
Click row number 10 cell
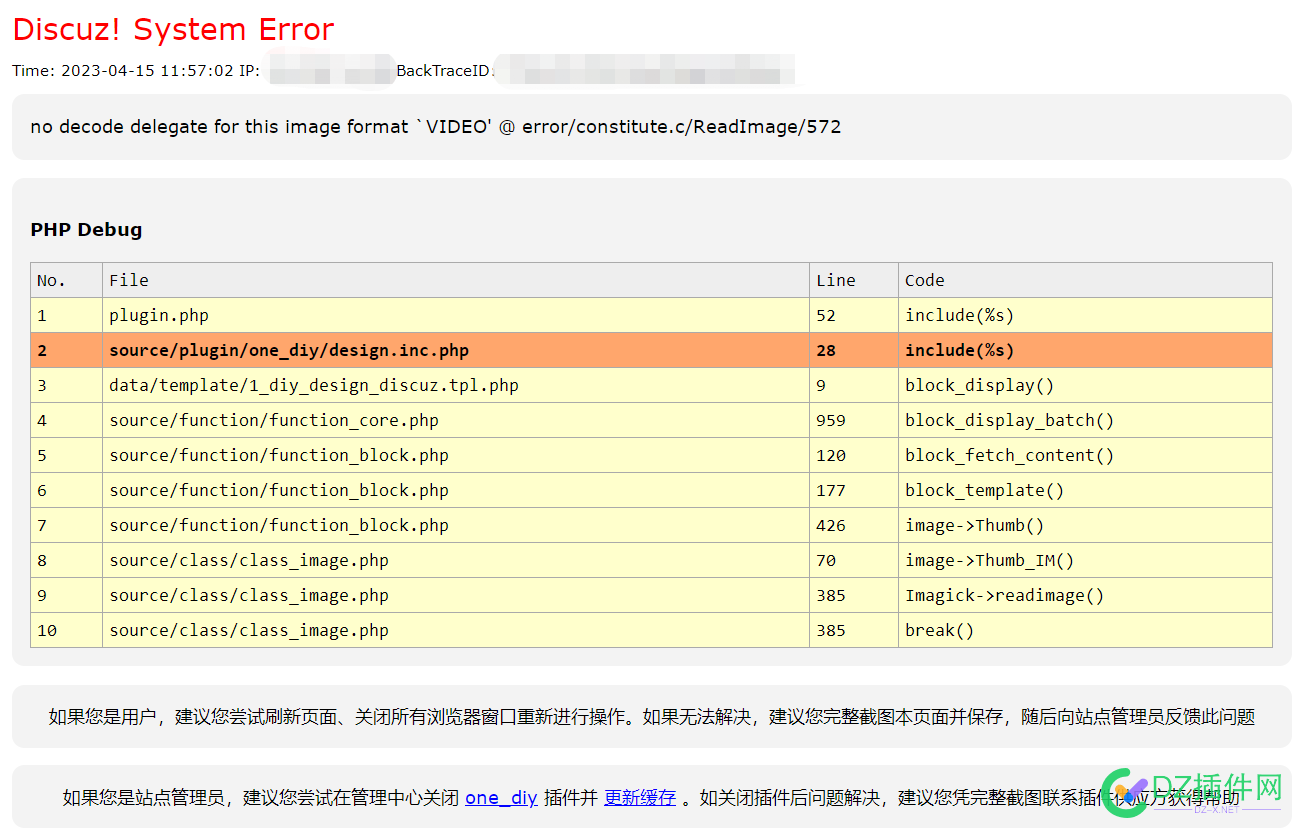(x=66, y=630)
